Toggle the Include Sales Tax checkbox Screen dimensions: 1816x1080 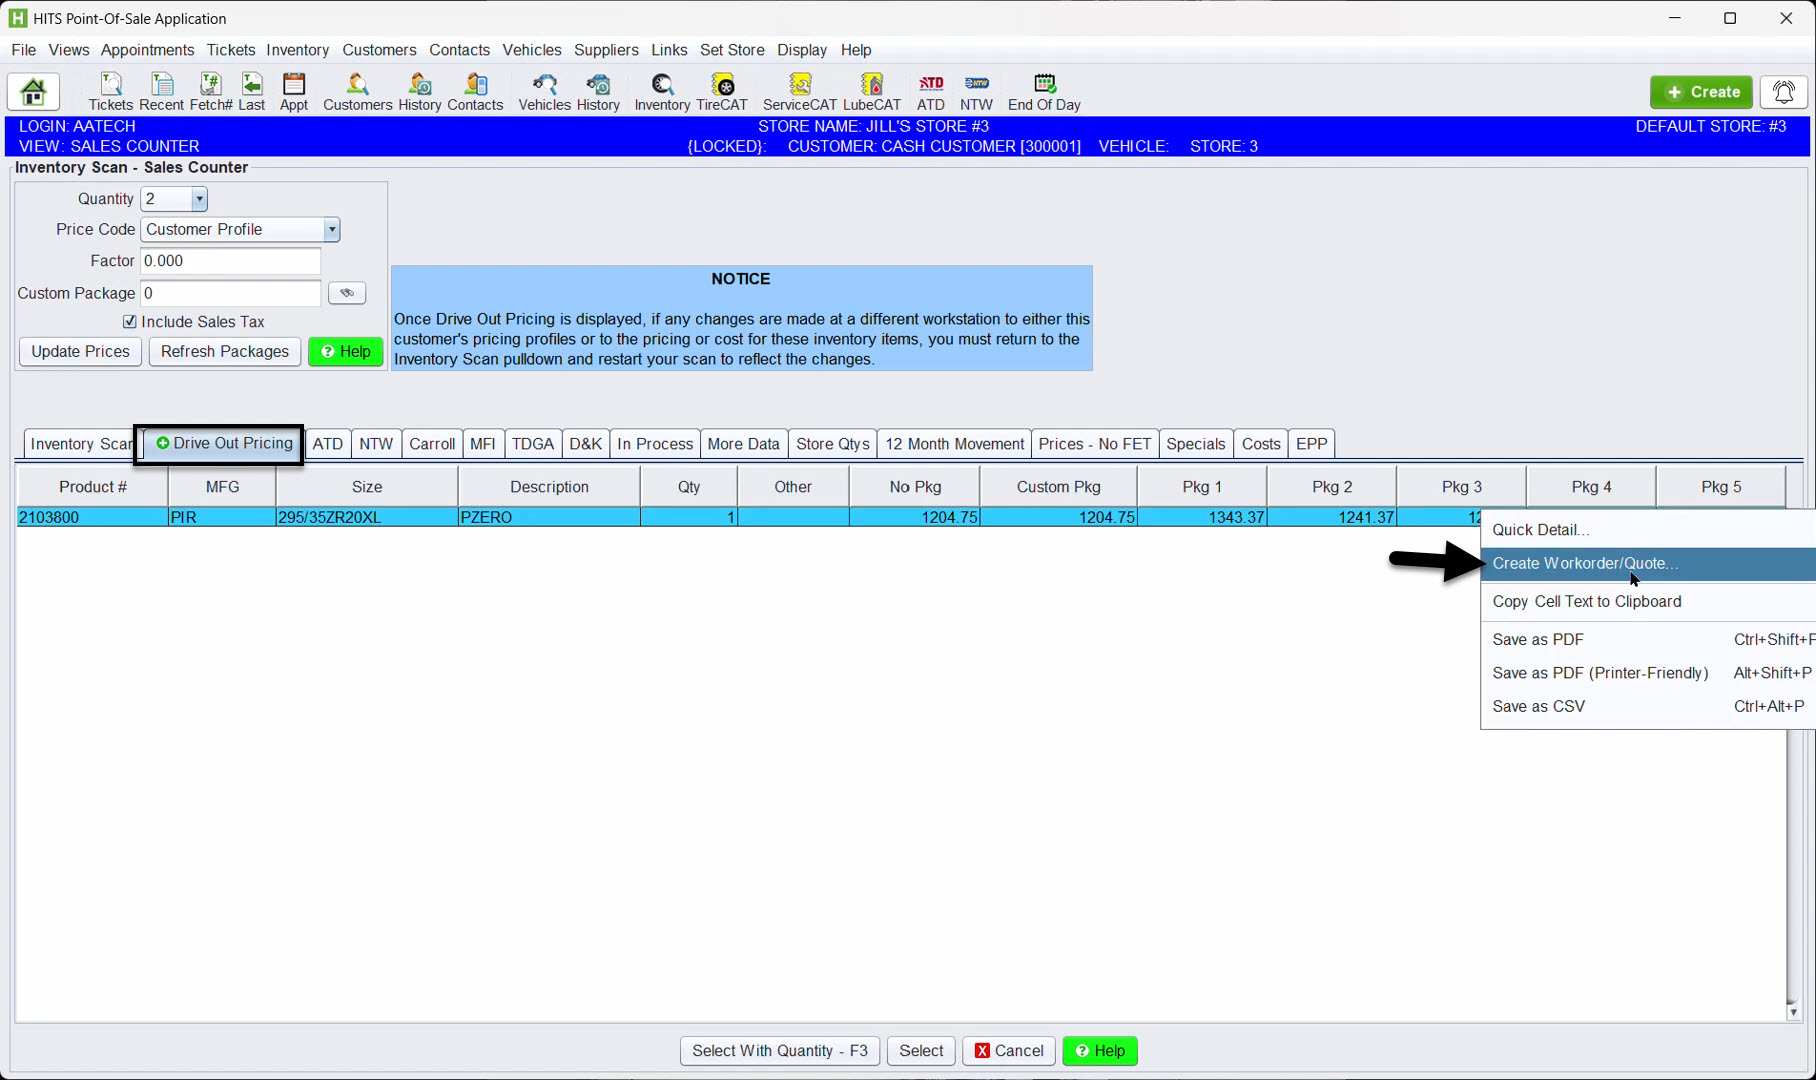pos(130,322)
